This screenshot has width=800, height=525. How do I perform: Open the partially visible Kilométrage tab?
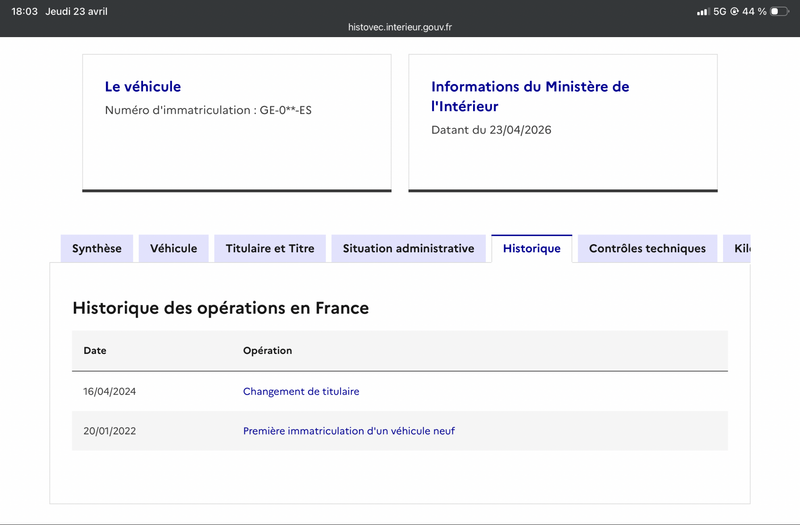[x=739, y=249]
